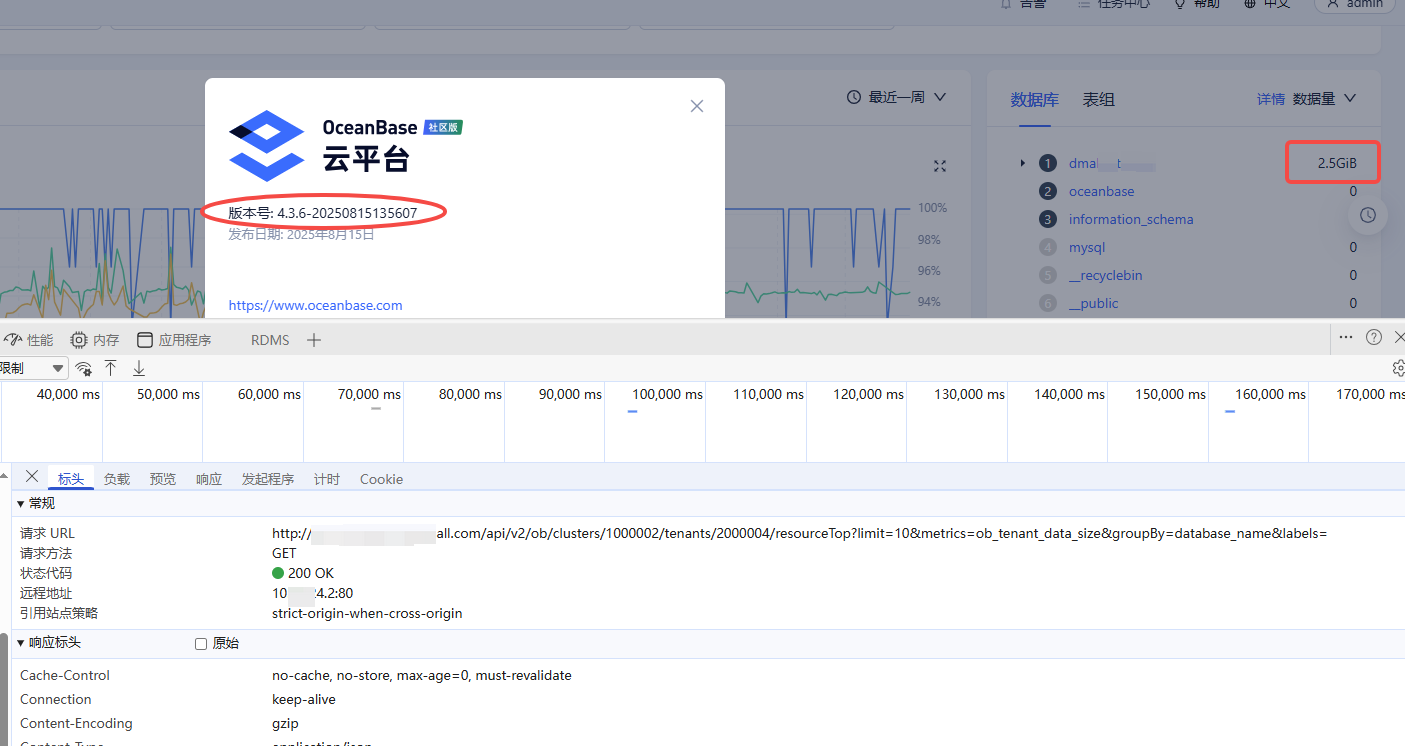This screenshot has height=746, width=1405.
Task: Click the export HAR download arrow icon
Action: (x=139, y=368)
